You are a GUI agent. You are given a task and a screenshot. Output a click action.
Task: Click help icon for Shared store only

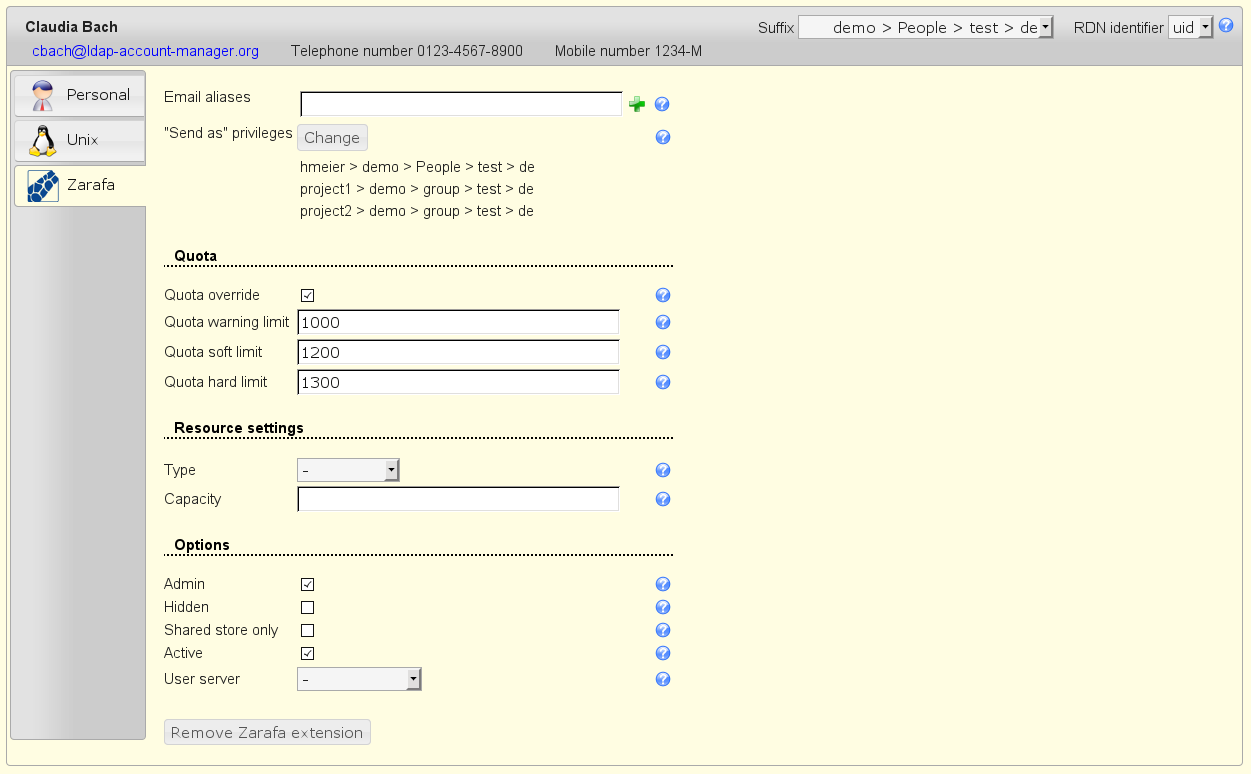662,630
